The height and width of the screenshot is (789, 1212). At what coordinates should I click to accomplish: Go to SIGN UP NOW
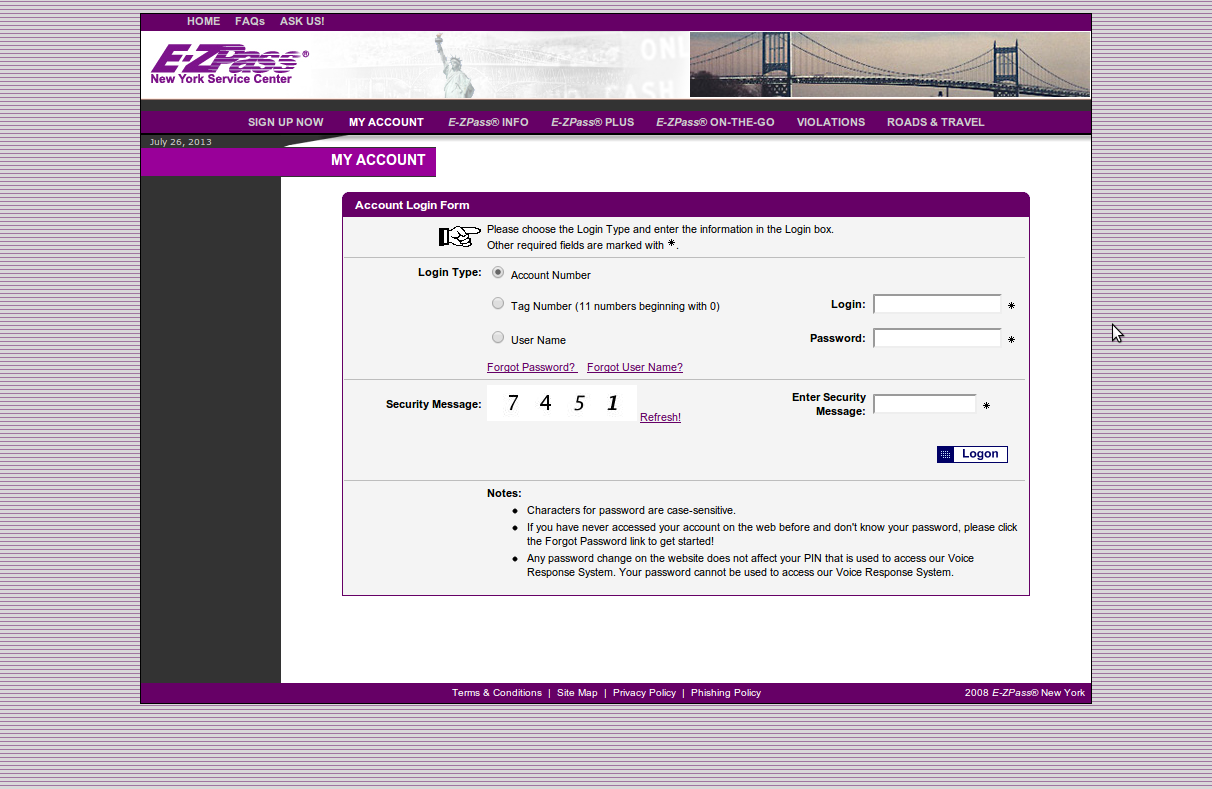pos(286,122)
